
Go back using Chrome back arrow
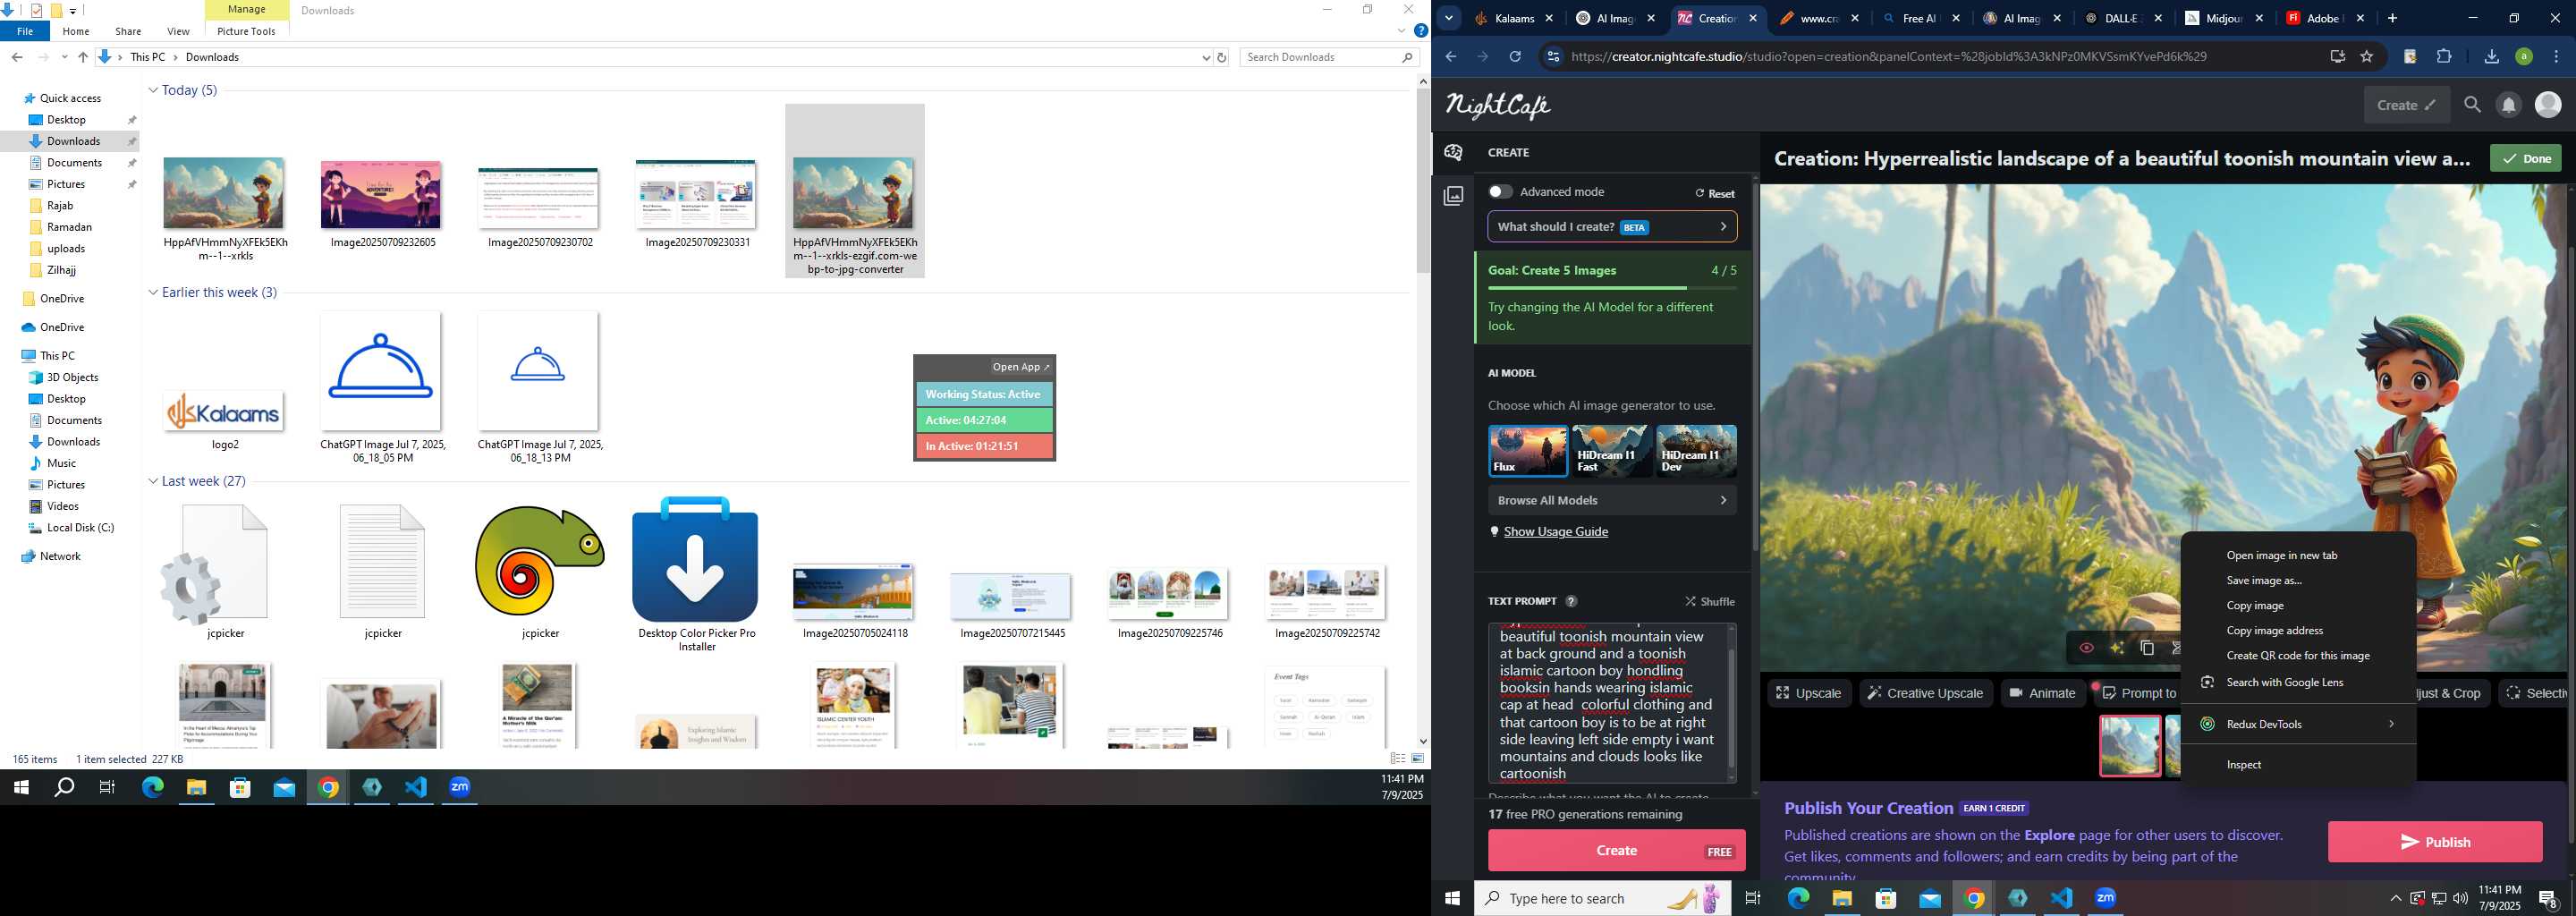pos(1451,57)
